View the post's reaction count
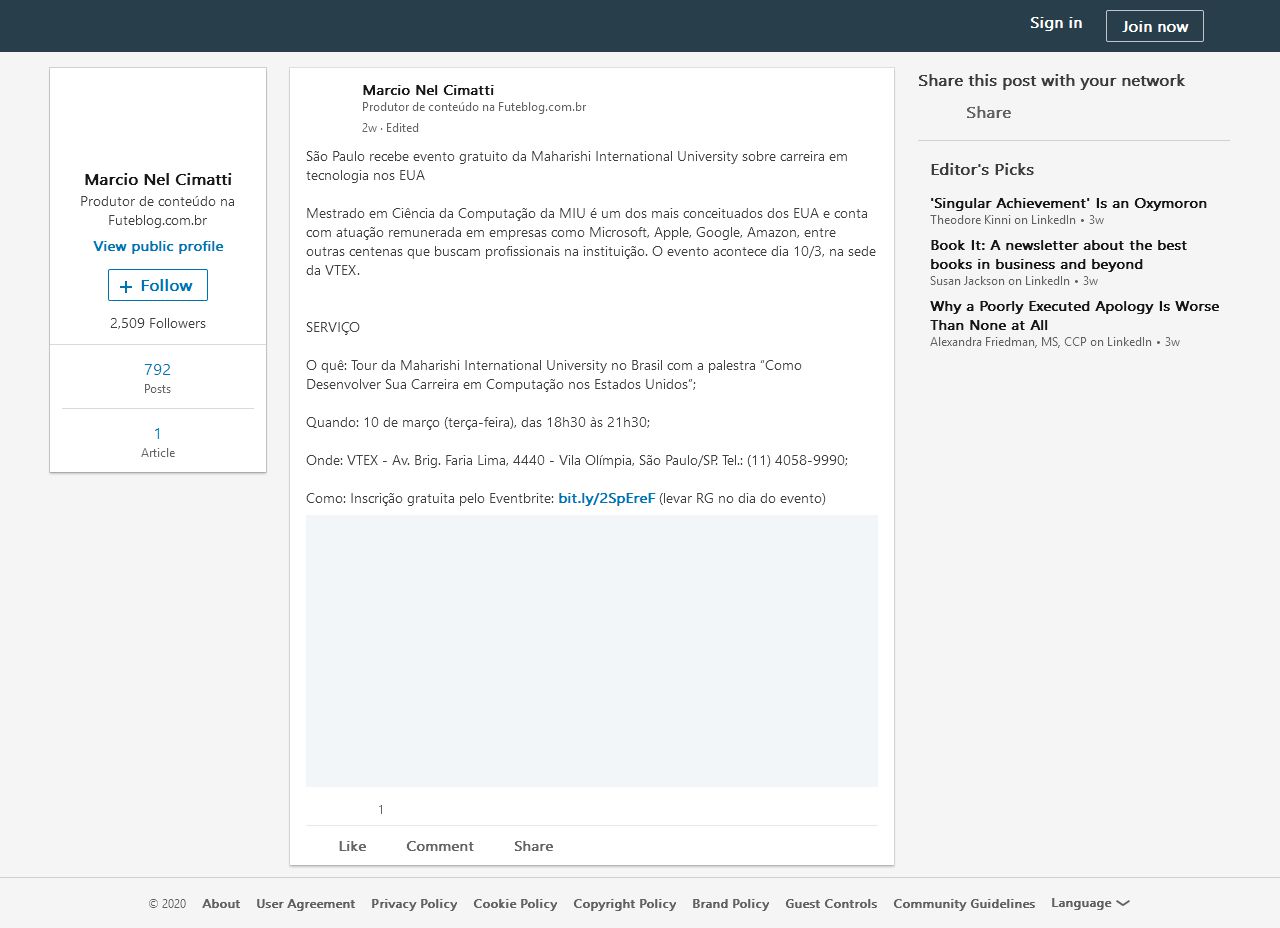This screenshot has height=928, width=1280. pyautogui.click(x=380, y=810)
